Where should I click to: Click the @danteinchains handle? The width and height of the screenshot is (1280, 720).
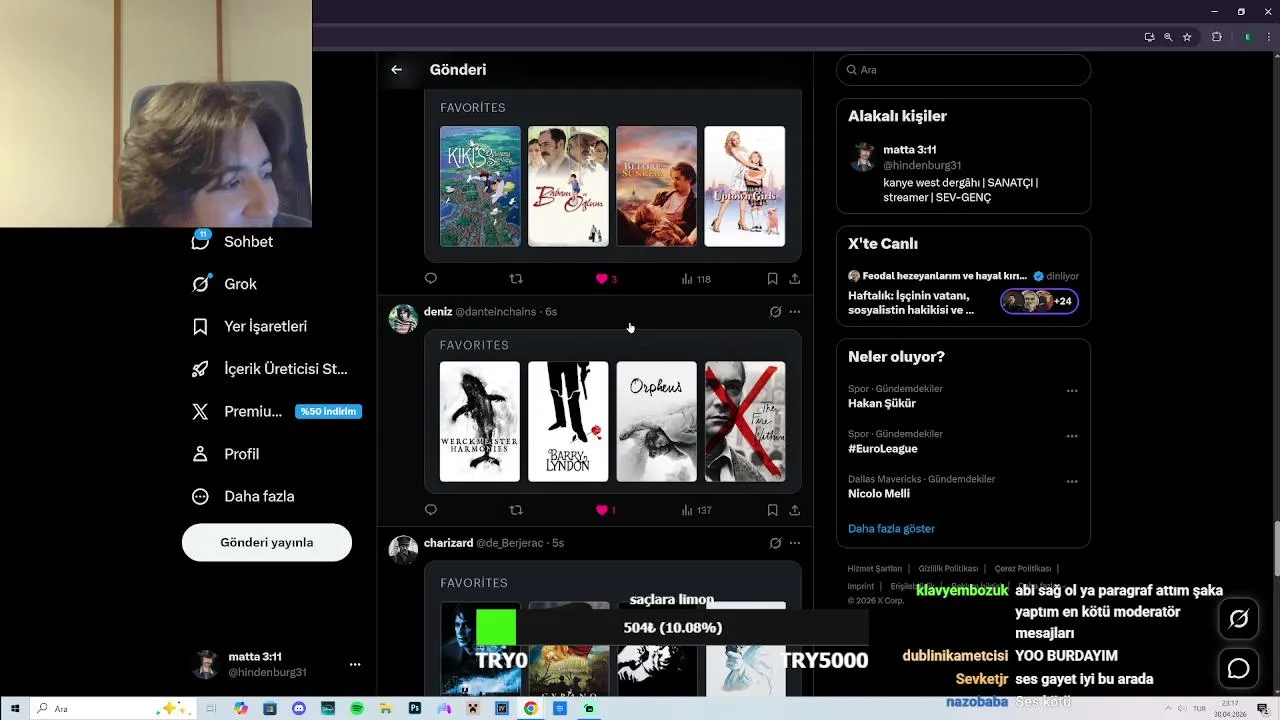[496, 312]
